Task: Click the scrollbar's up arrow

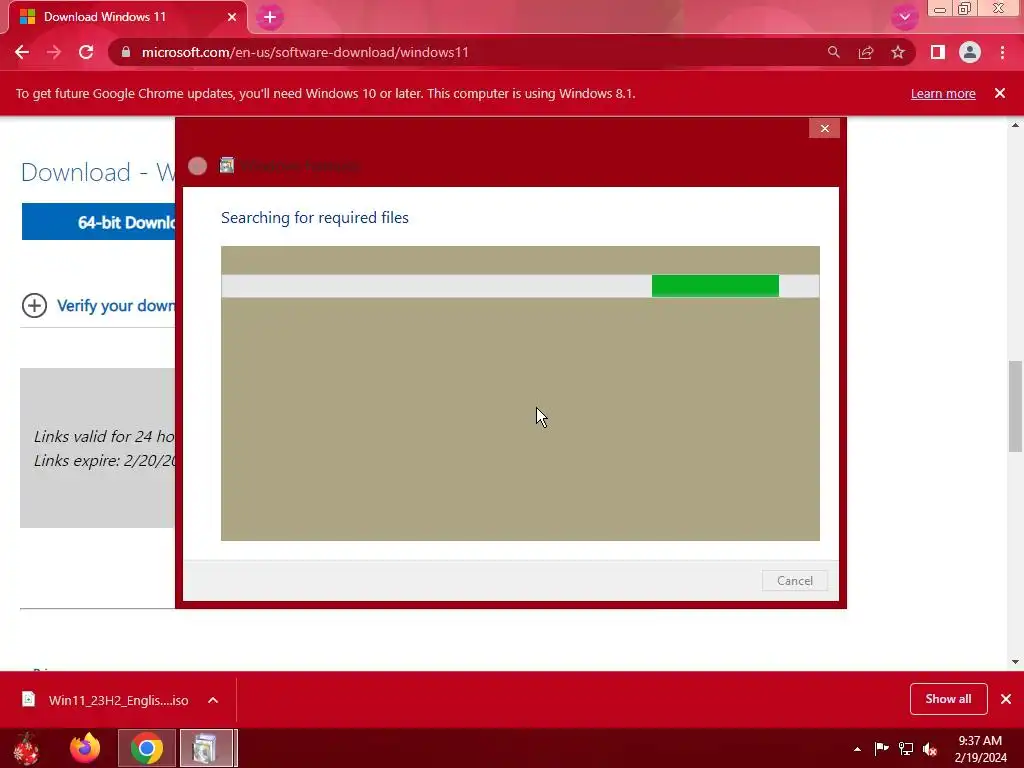Action: (1015, 125)
